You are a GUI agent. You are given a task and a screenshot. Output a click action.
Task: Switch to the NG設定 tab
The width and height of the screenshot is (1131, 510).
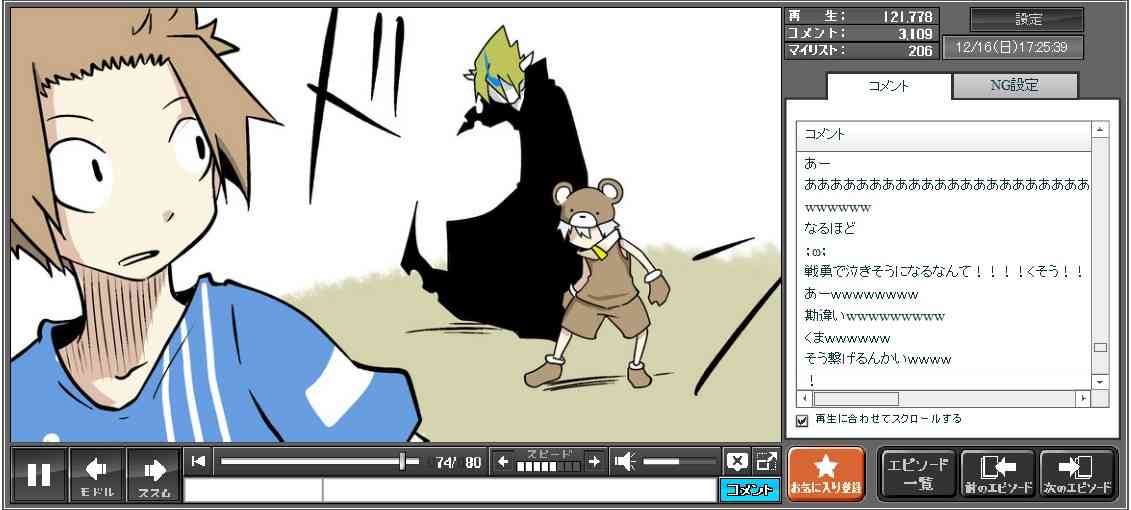click(1014, 86)
